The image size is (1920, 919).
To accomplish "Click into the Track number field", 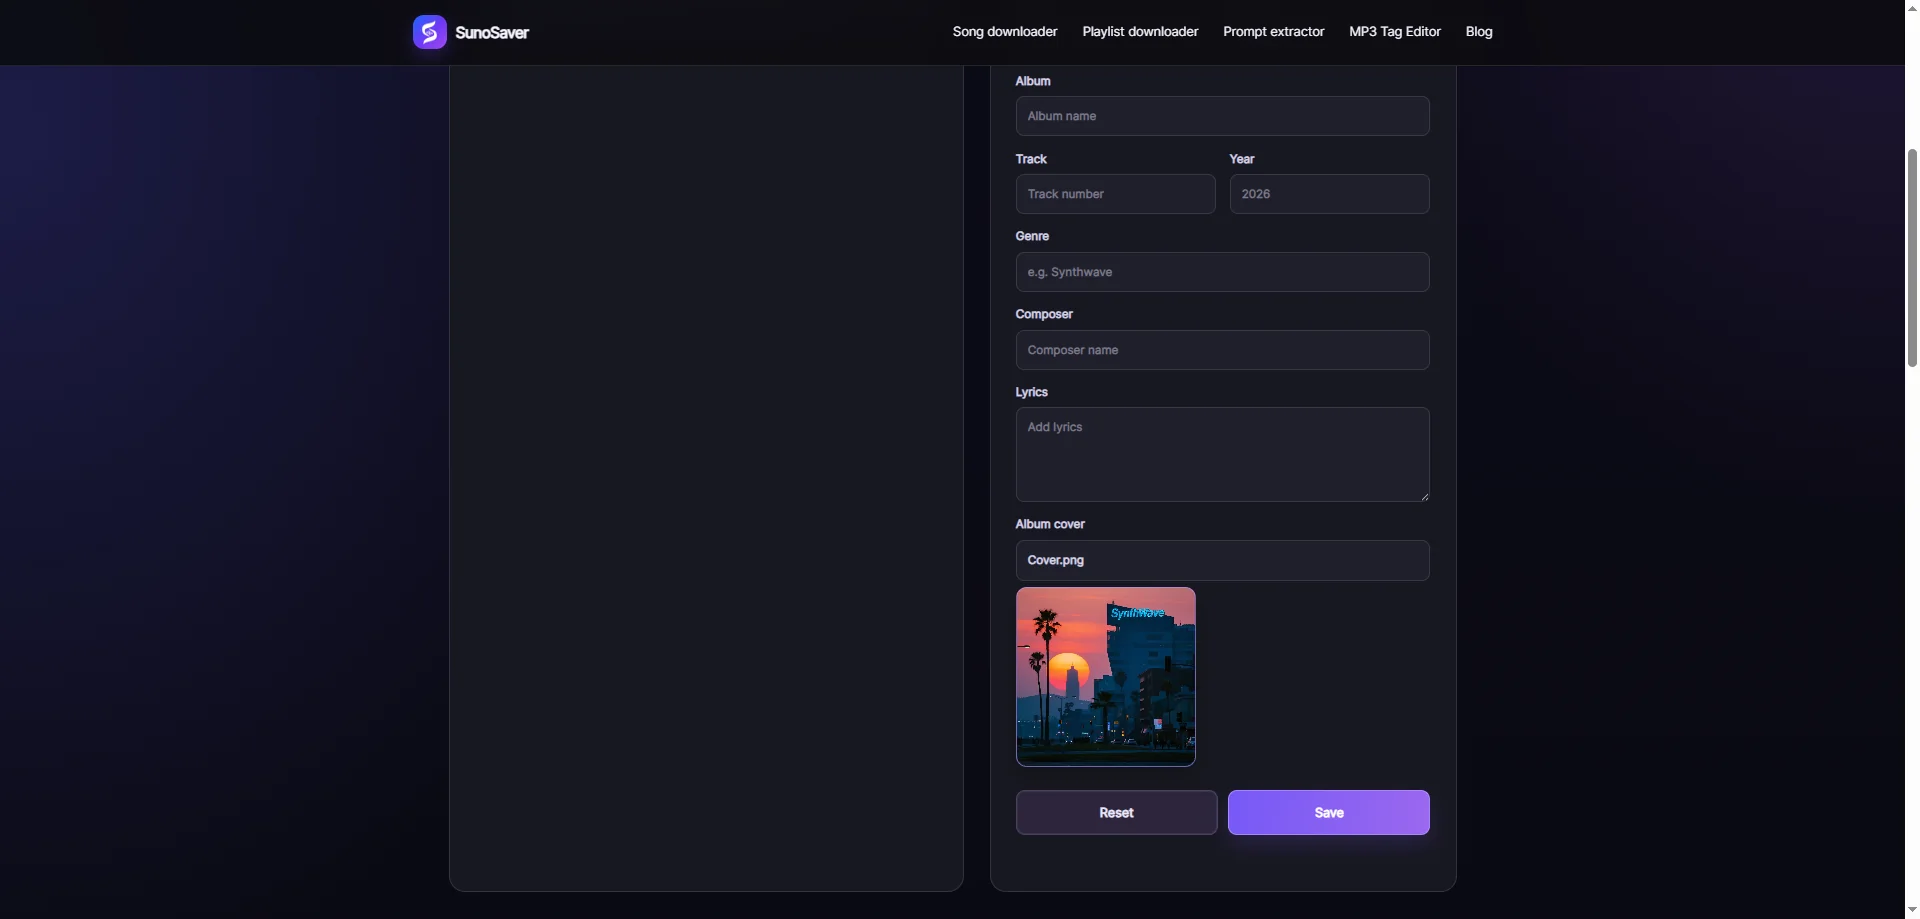I will tap(1115, 194).
